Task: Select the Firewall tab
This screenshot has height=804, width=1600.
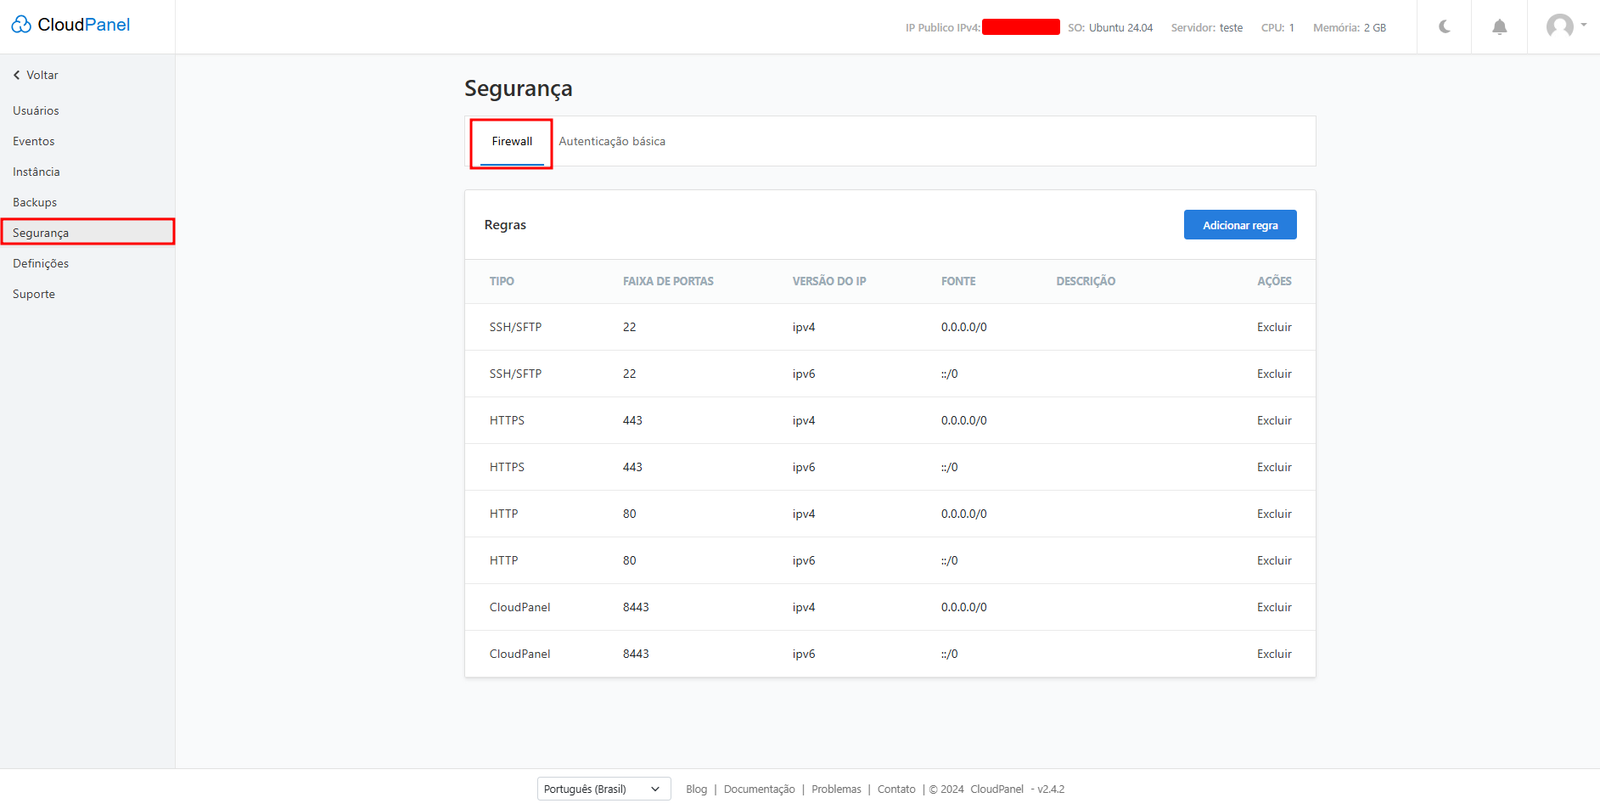Action: [512, 142]
